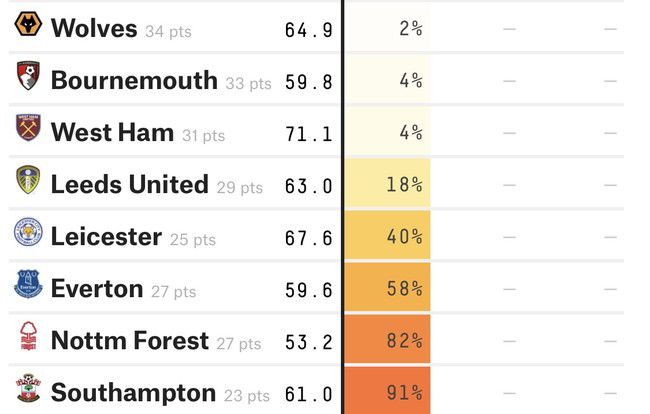
Task: Open the Leeds United team link
Action: (x=129, y=184)
